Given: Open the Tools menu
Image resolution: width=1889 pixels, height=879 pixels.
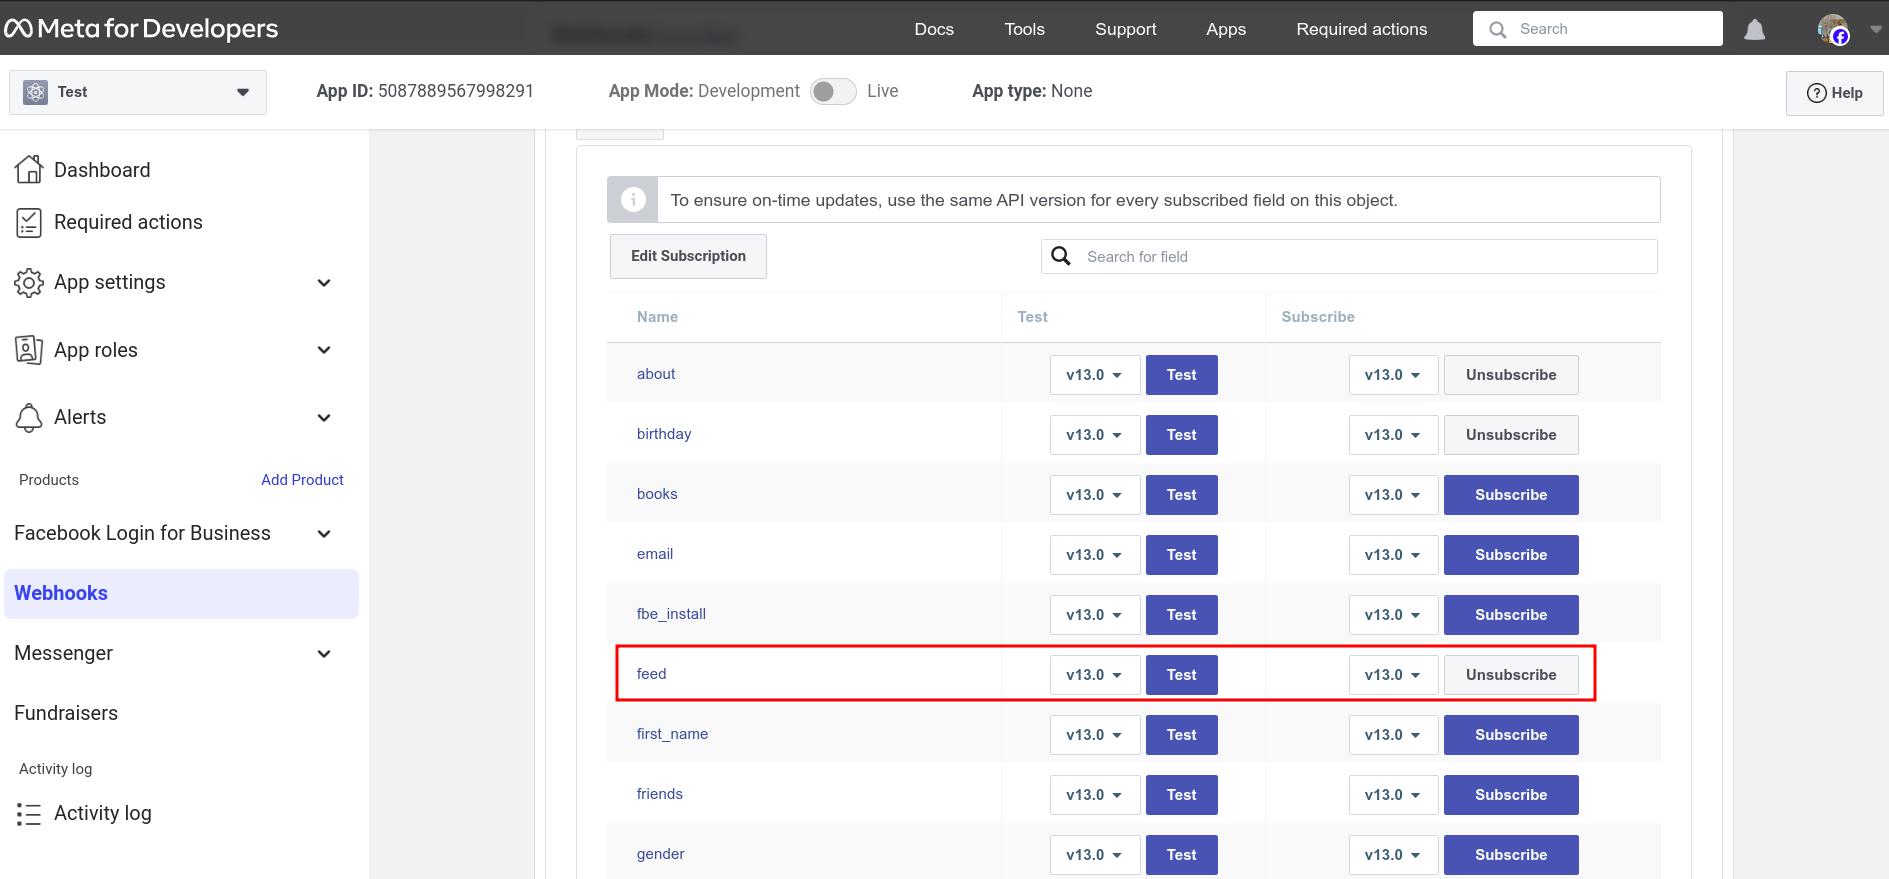Looking at the screenshot, I should 1024,29.
